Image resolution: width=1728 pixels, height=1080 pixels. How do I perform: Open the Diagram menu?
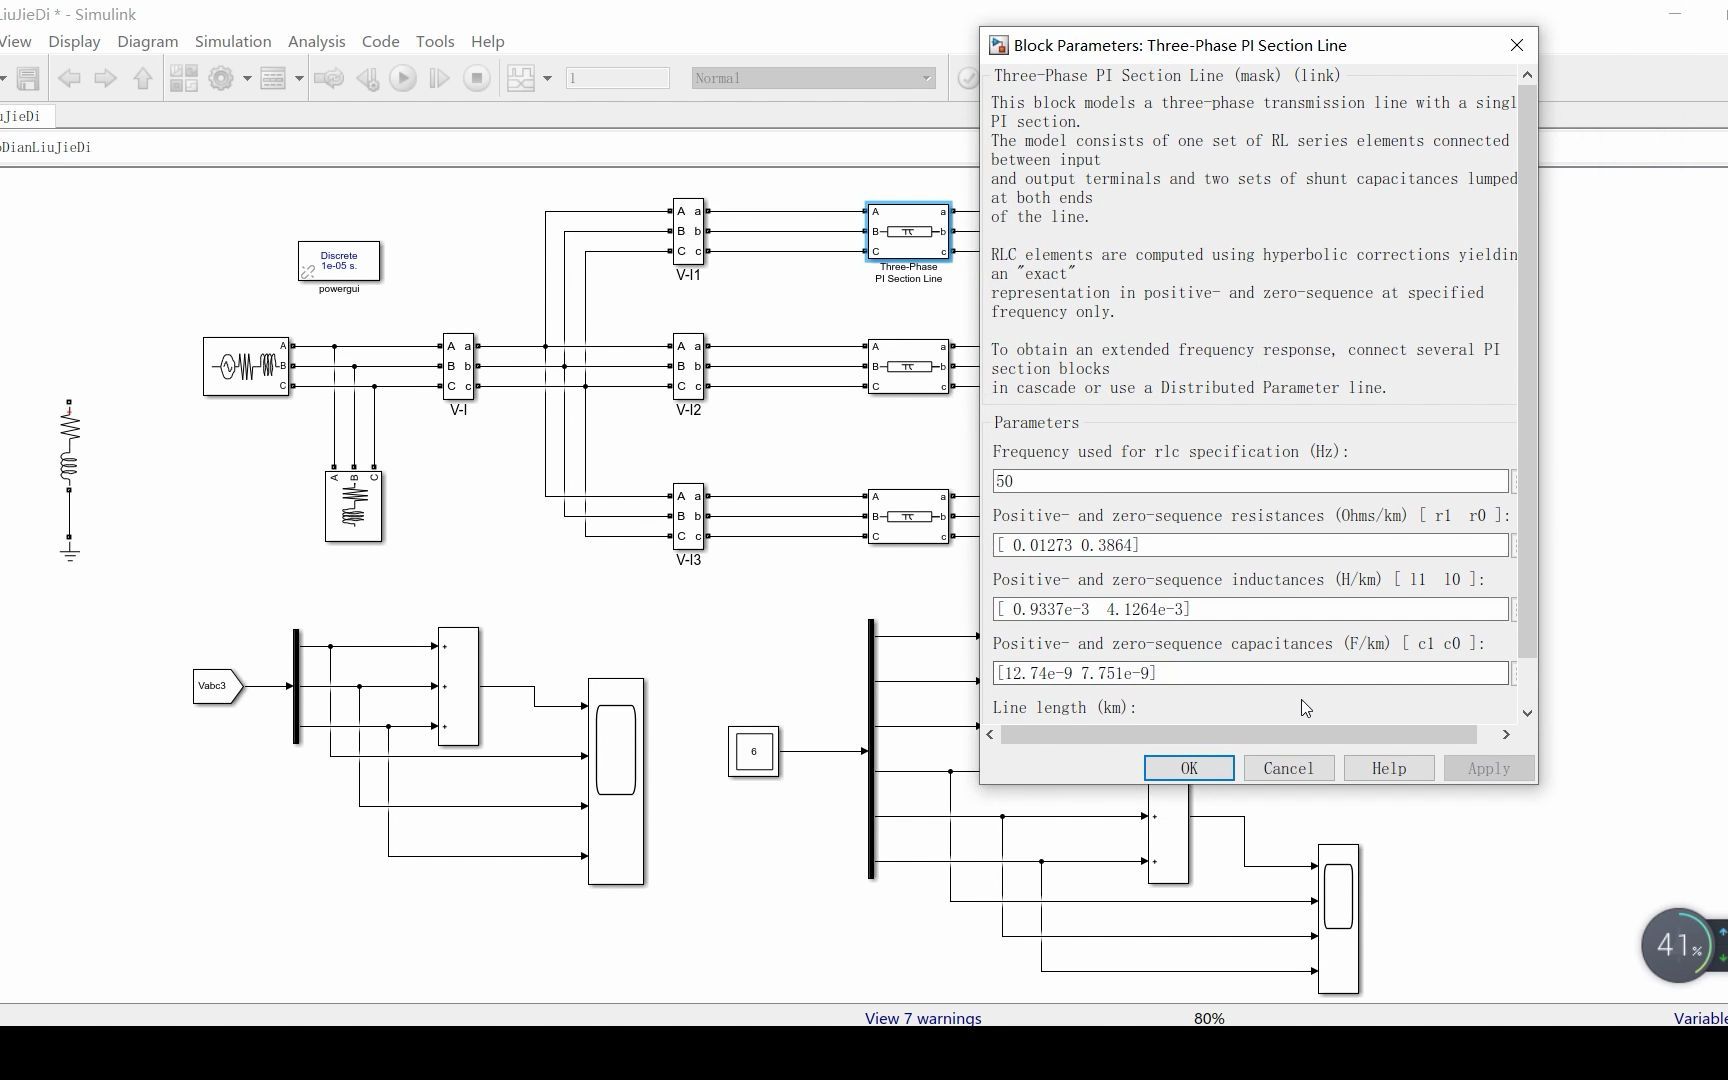click(148, 41)
